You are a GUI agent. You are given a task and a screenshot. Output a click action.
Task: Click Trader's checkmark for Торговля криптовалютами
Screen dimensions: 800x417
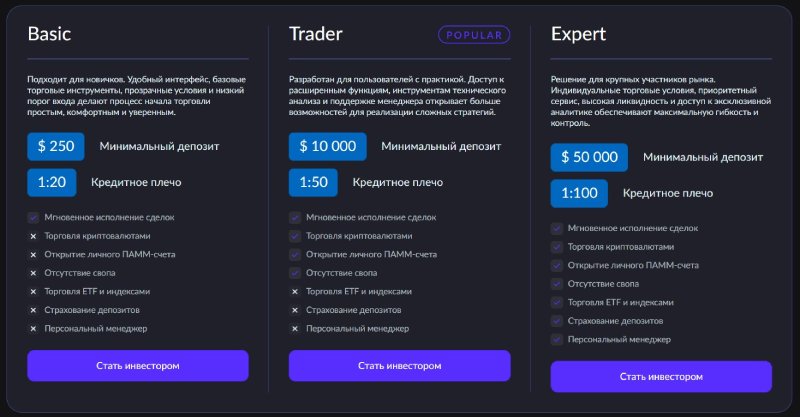point(295,236)
